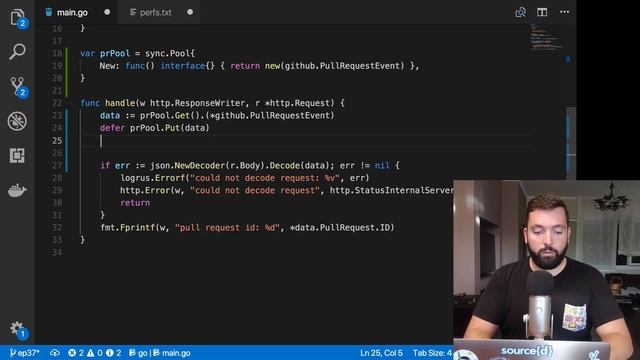Open the editor More Actions ellipsis

(x=564, y=12)
